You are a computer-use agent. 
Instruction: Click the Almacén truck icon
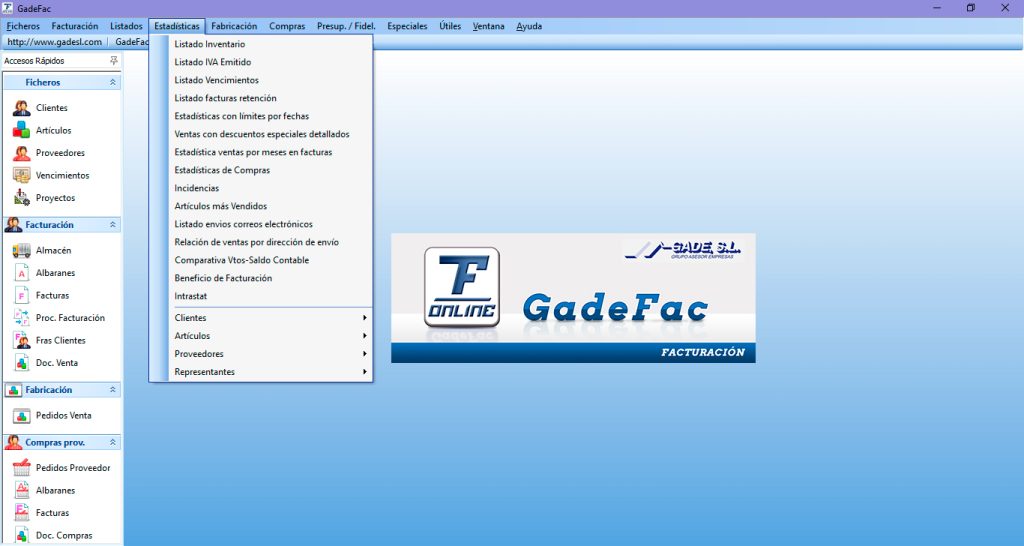coord(22,250)
